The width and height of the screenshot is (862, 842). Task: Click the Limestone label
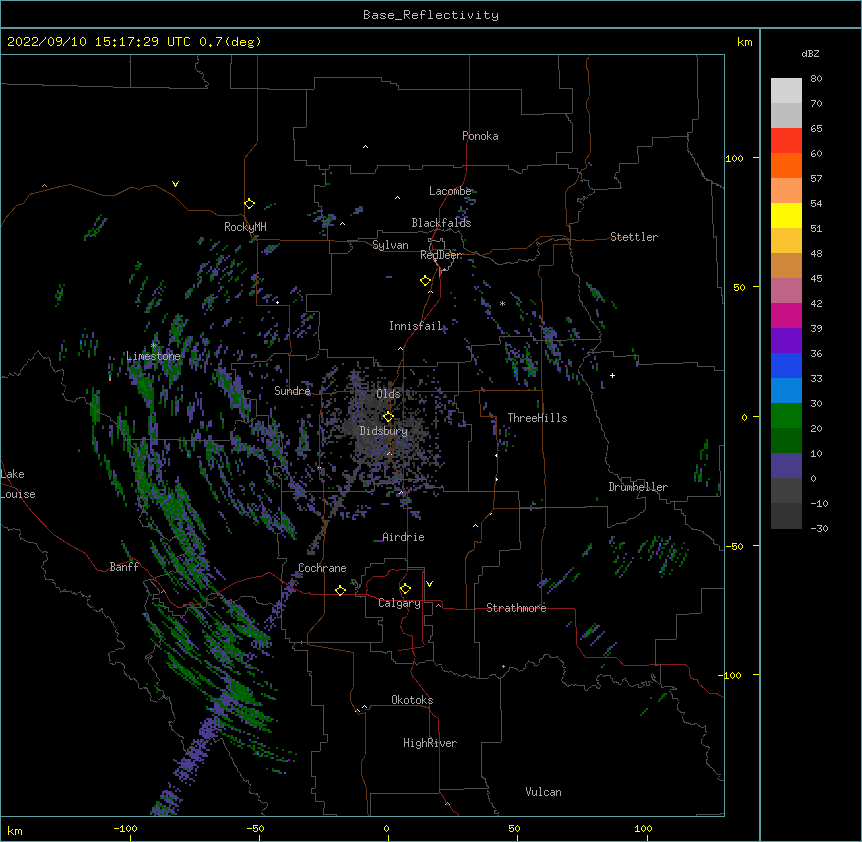(153, 356)
